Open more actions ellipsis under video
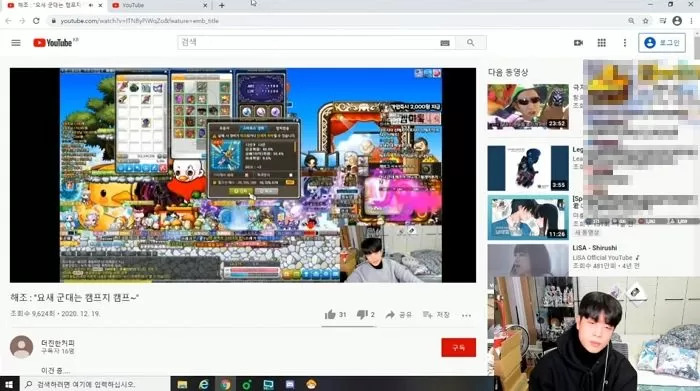 [467, 315]
